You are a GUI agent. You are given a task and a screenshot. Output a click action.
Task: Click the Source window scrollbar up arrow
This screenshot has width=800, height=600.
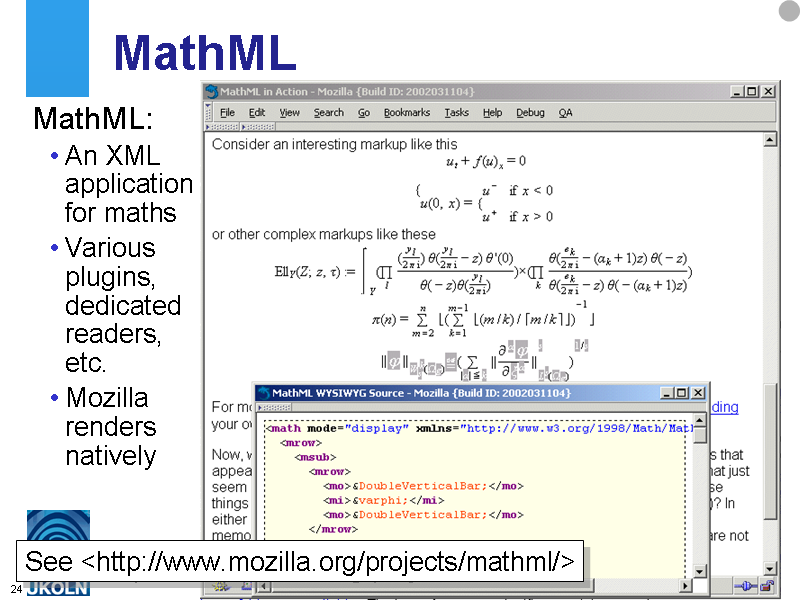pyautogui.click(x=700, y=421)
